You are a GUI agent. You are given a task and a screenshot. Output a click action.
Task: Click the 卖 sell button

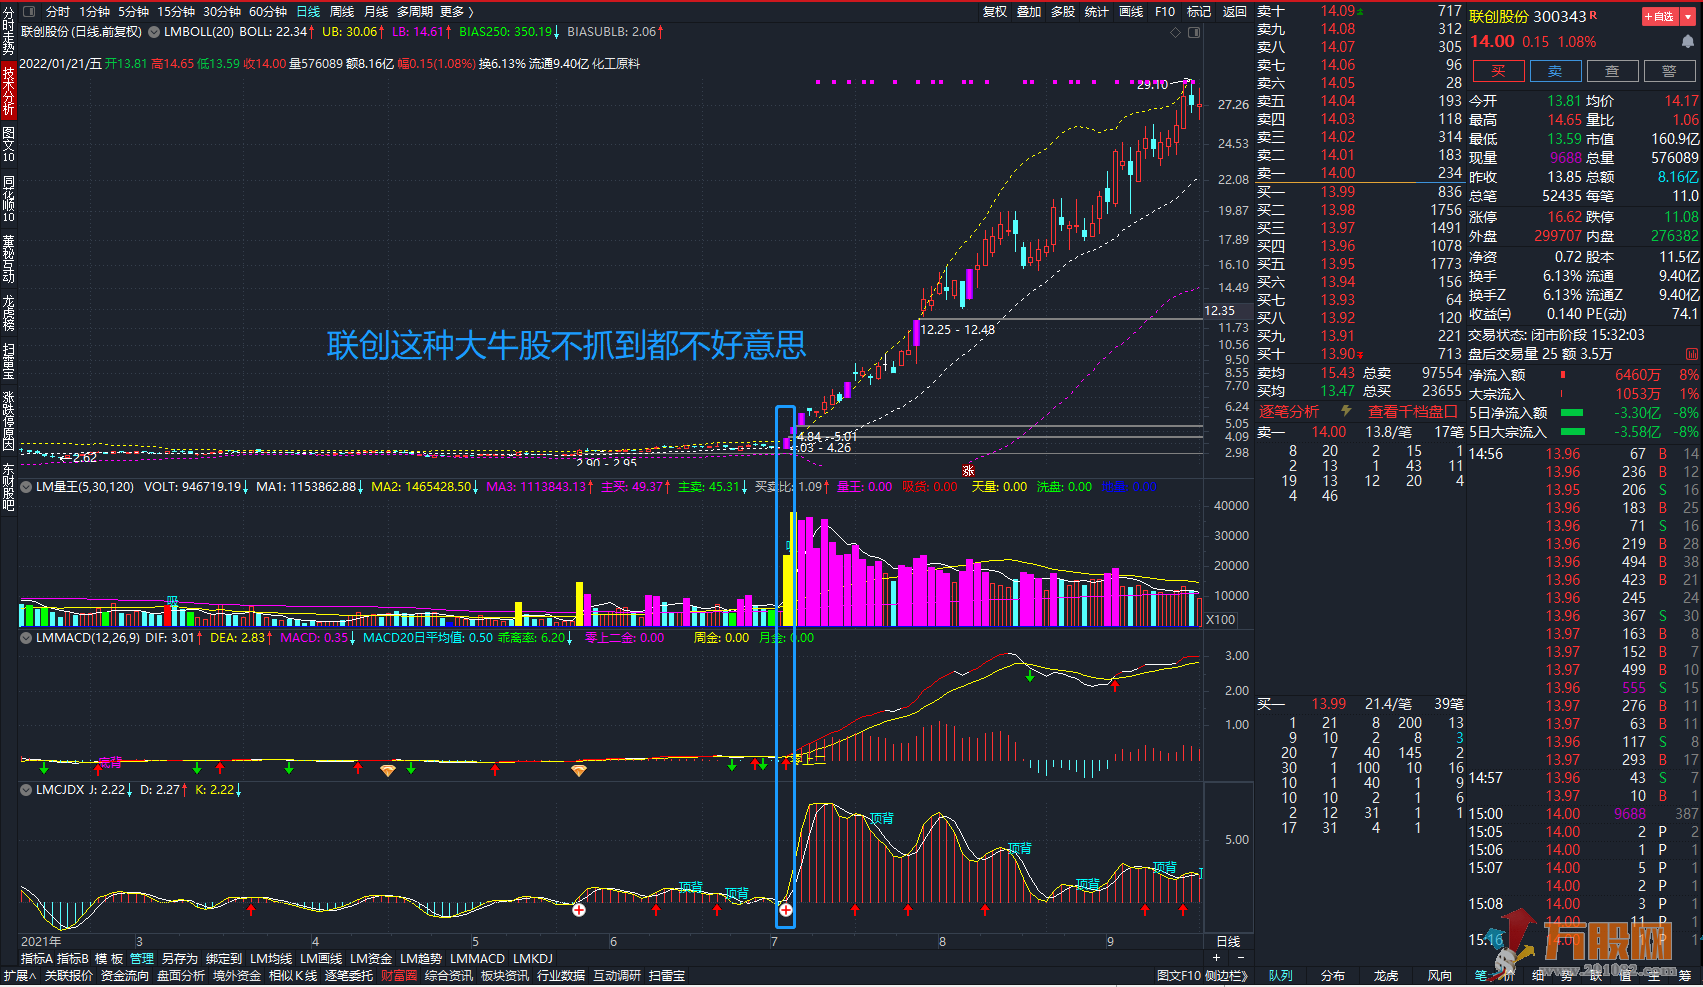pyautogui.click(x=1555, y=71)
